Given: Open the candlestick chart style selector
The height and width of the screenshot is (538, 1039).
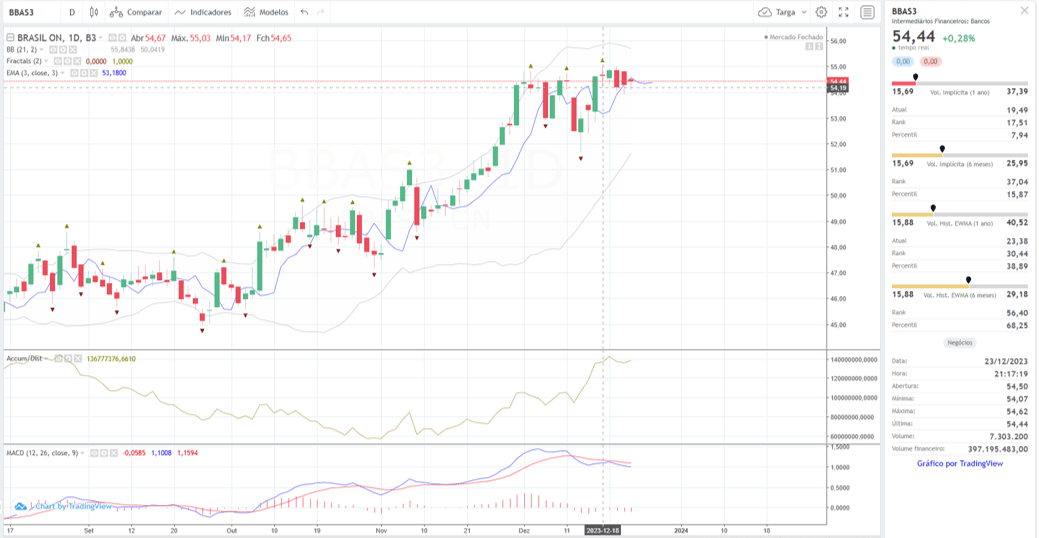Looking at the screenshot, I should 93,12.
